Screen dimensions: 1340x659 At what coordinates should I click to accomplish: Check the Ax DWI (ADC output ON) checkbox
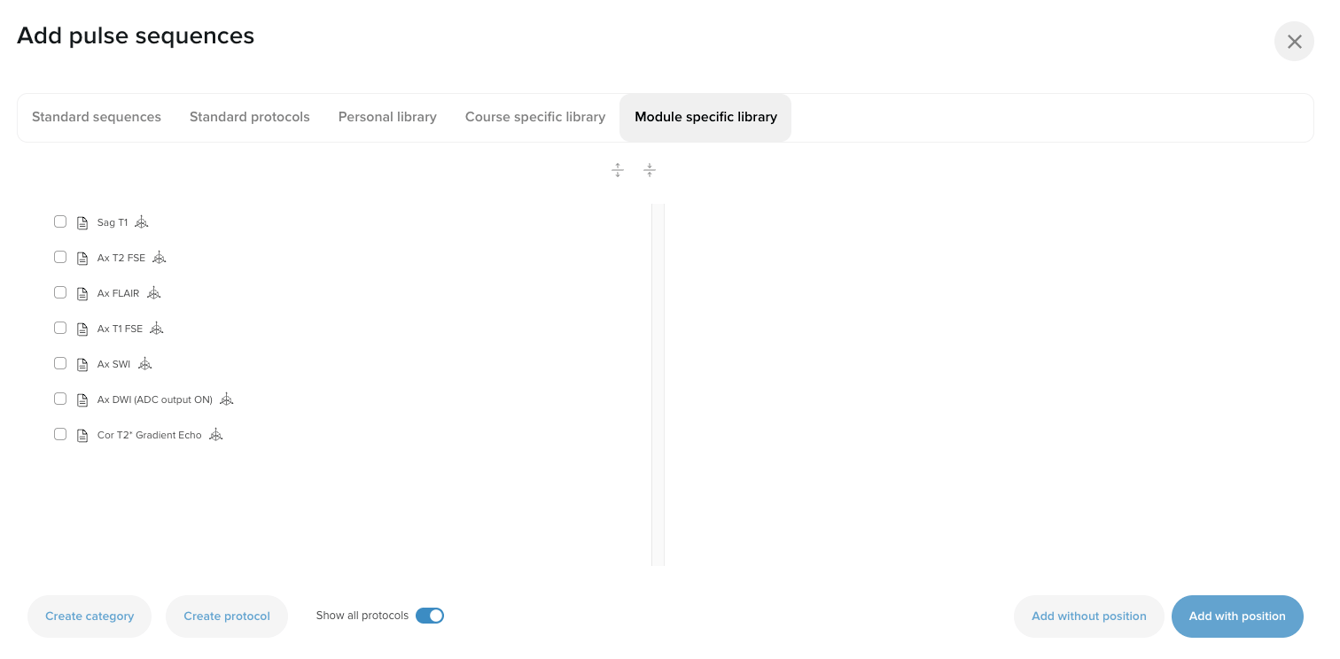(x=60, y=399)
